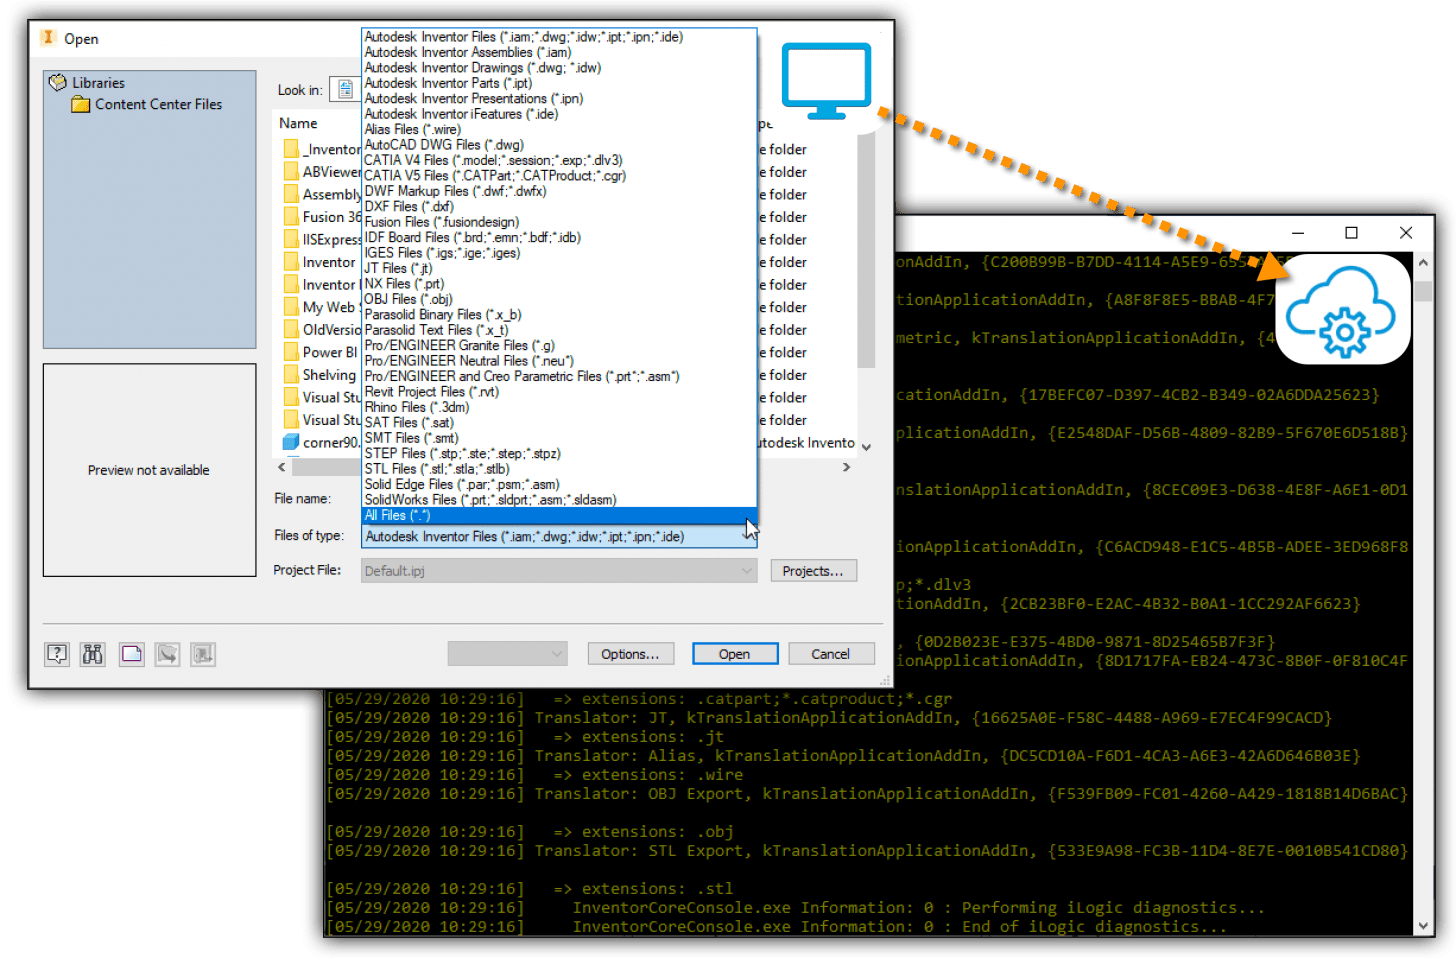The image size is (1456, 958).
Task: Choose STEP Files file type option
Action: click(463, 453)
